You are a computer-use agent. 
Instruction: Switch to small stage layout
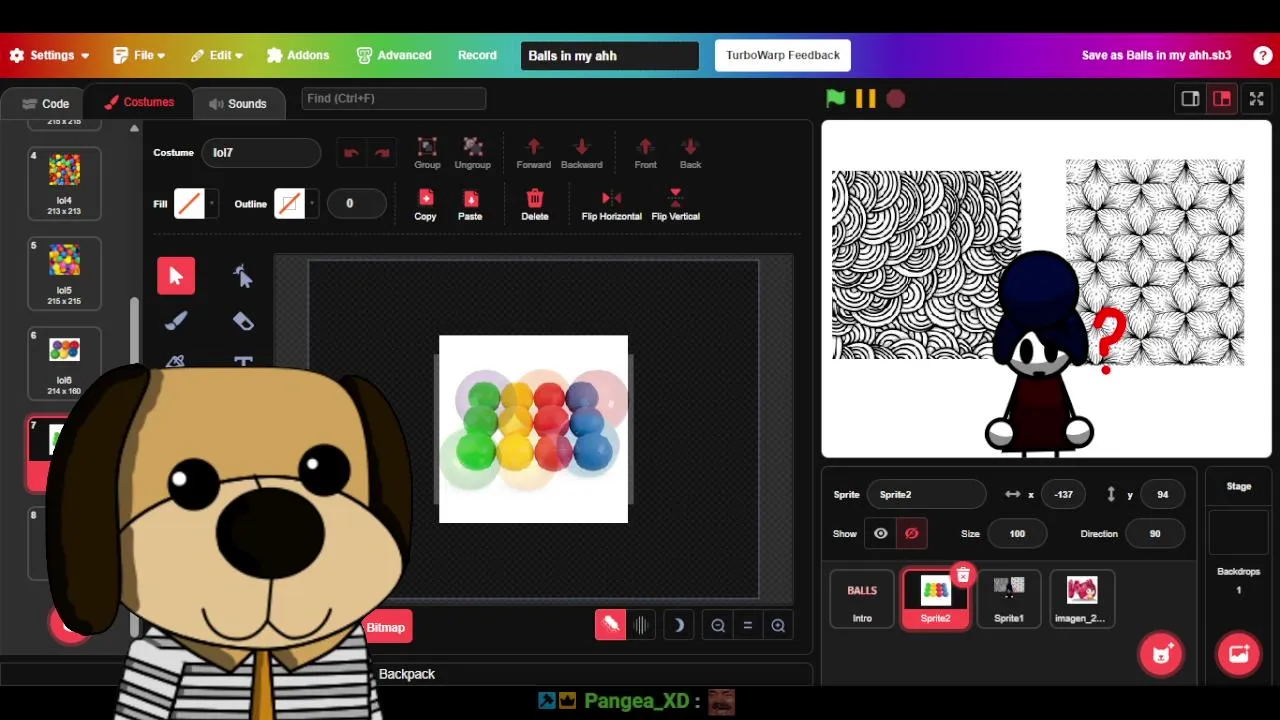click(x=1190, y=98)
